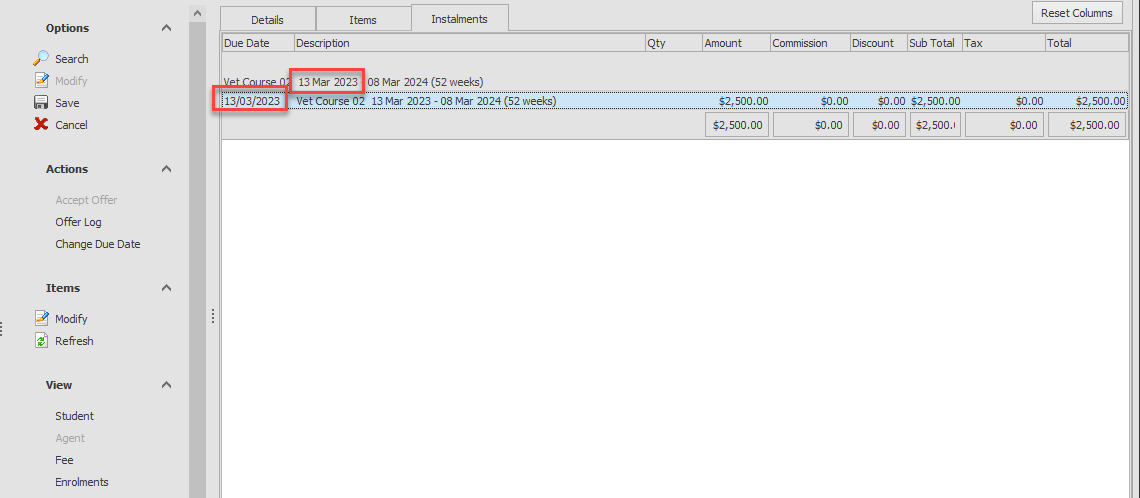
Task: Click the red Cancel X icon
Action: pos(41,125)
